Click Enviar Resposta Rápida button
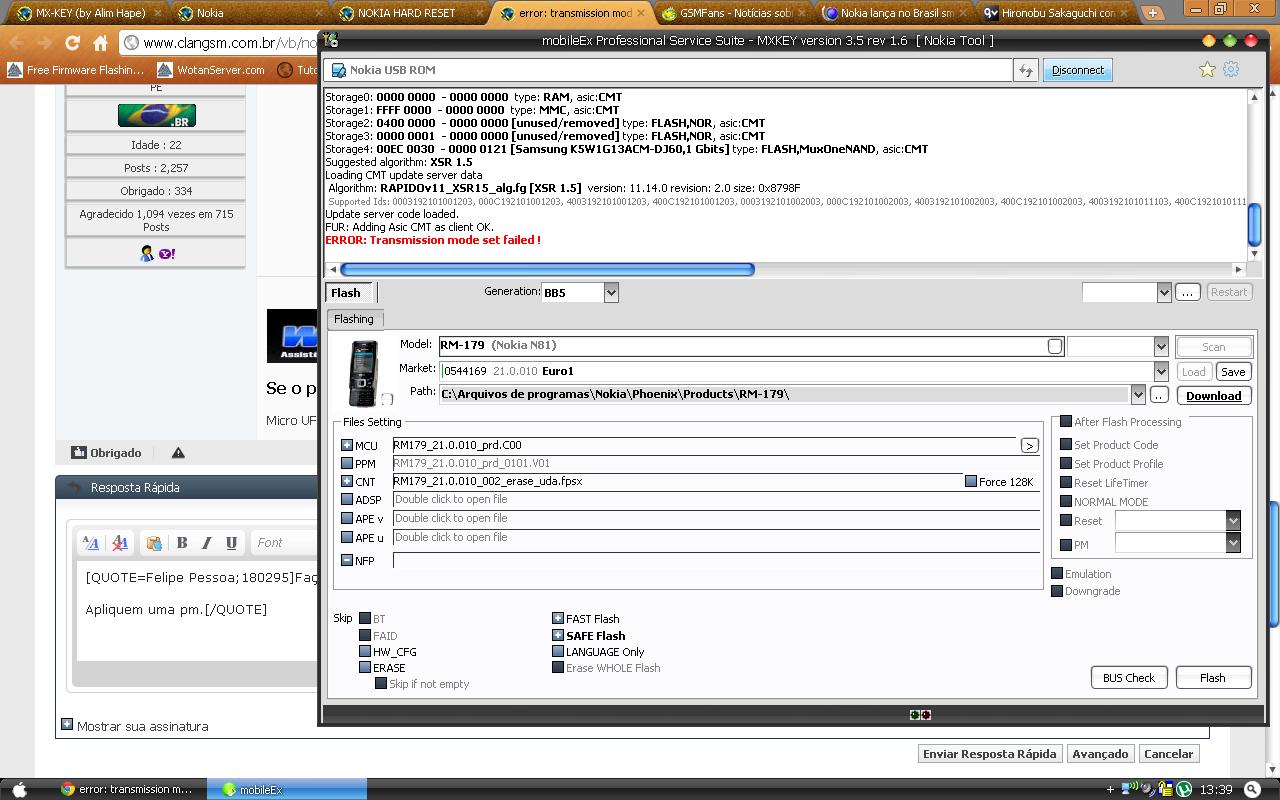 (989, 754)
